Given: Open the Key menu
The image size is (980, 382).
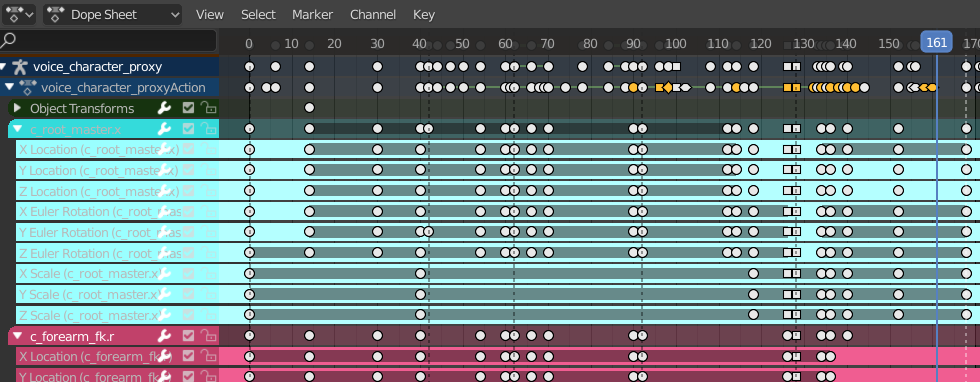Looking at the screenshot, I should [x=424, y=14].
